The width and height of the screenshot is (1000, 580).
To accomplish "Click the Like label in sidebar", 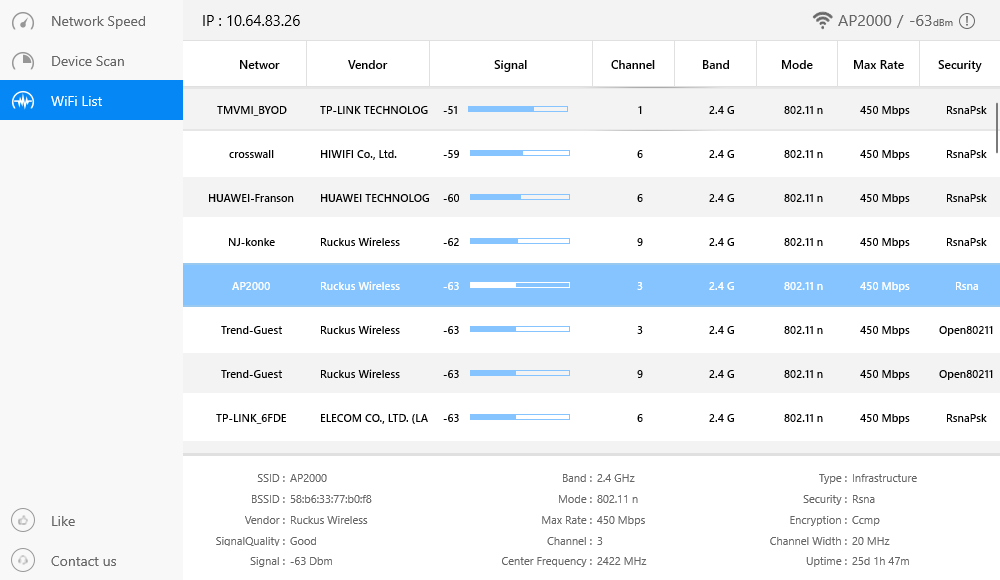I will point(63,521).
